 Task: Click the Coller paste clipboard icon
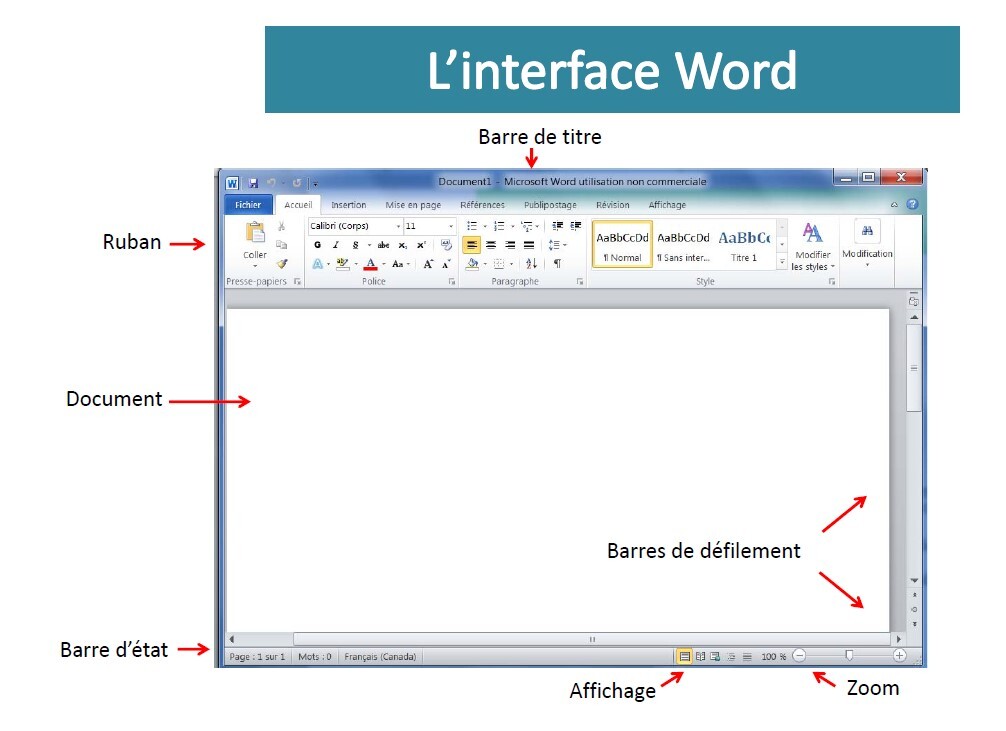coord(255,232)
